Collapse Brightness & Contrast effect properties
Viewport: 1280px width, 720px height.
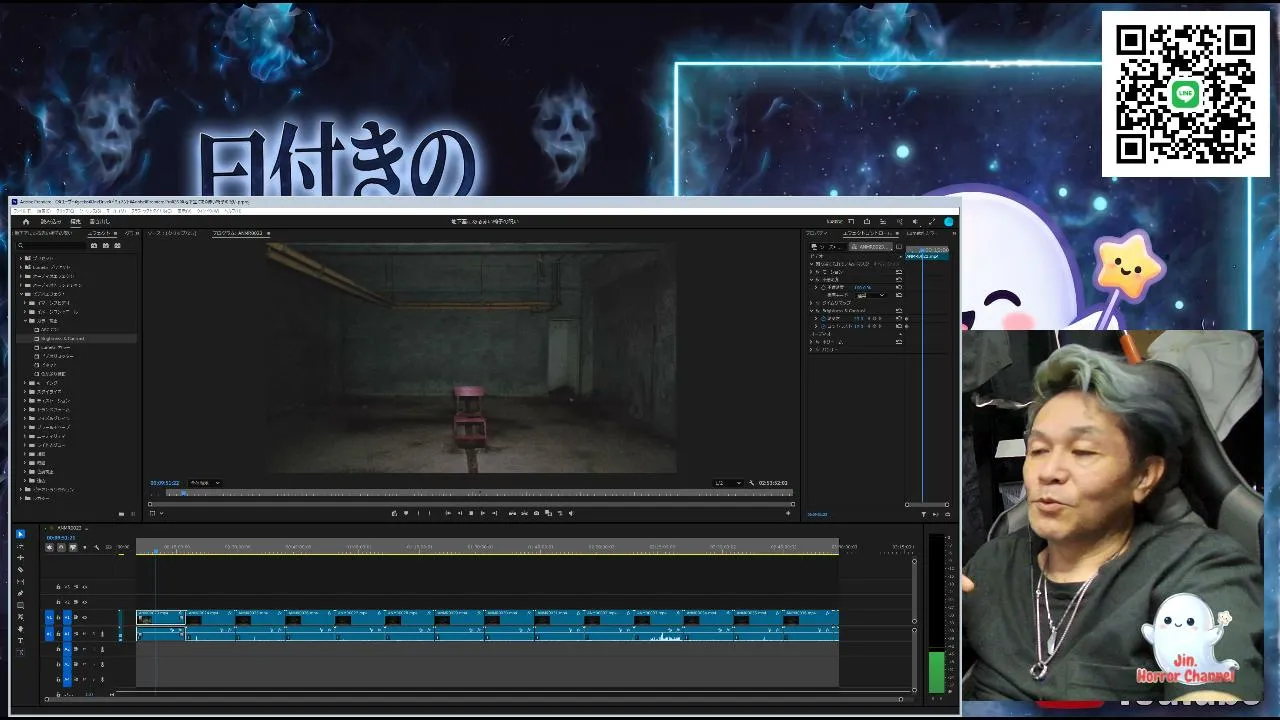pos(811,311)
